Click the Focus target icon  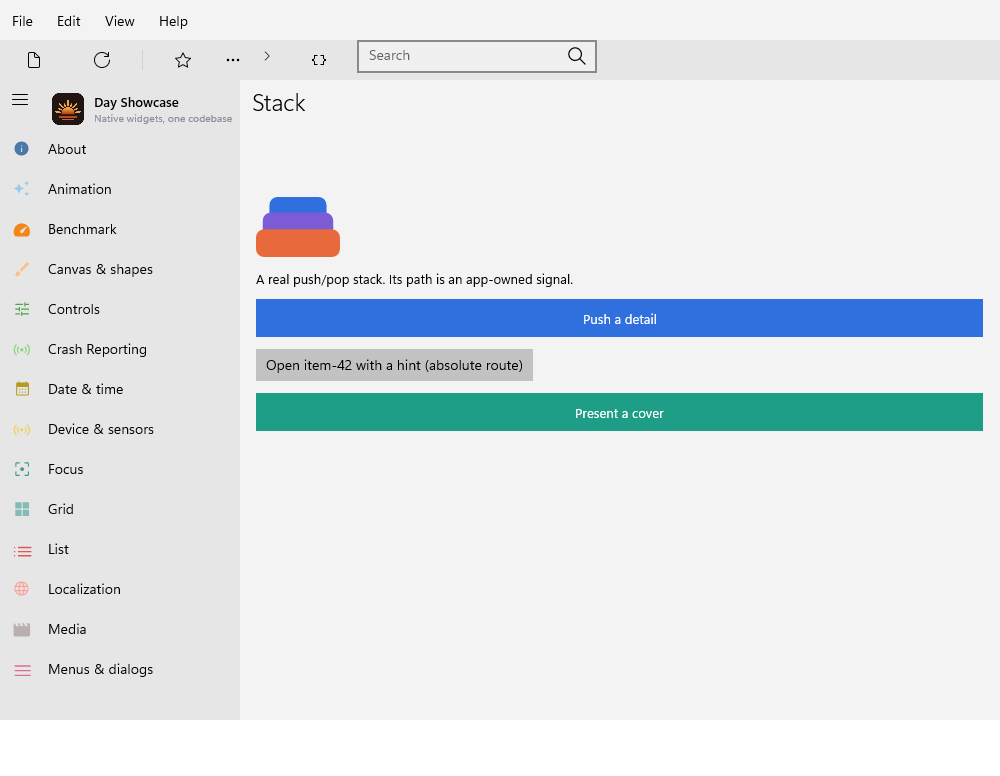tap(22, 469)
